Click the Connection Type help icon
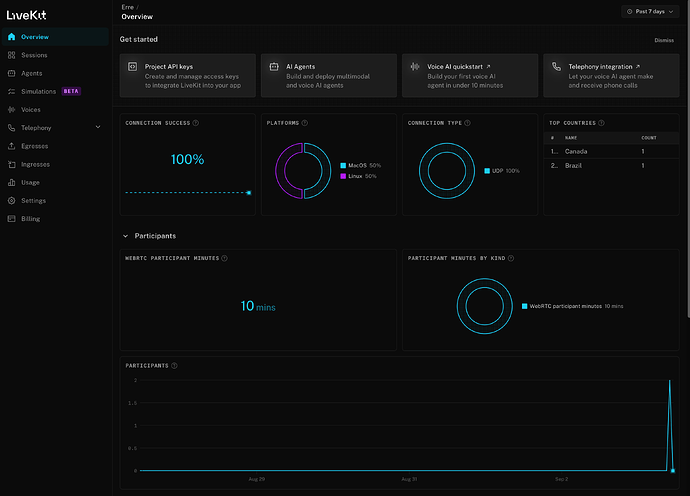Screen dimensions: 690x496 467,123
